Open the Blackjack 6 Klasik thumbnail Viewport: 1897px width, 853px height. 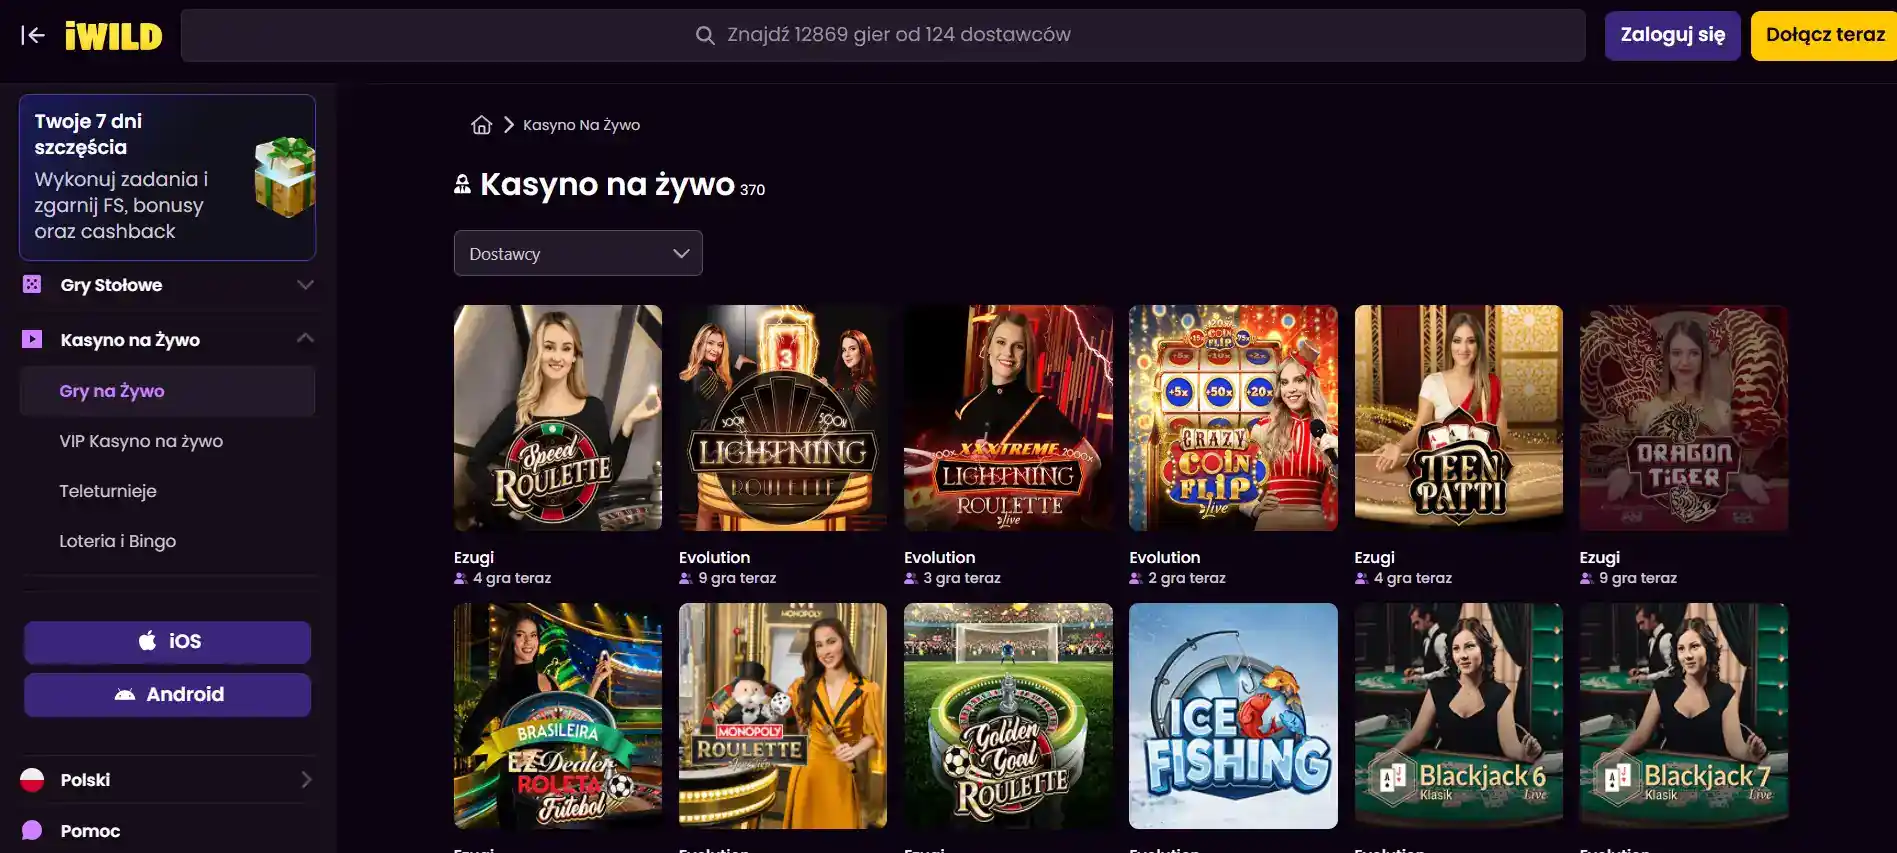click(x=1459, y=716)
